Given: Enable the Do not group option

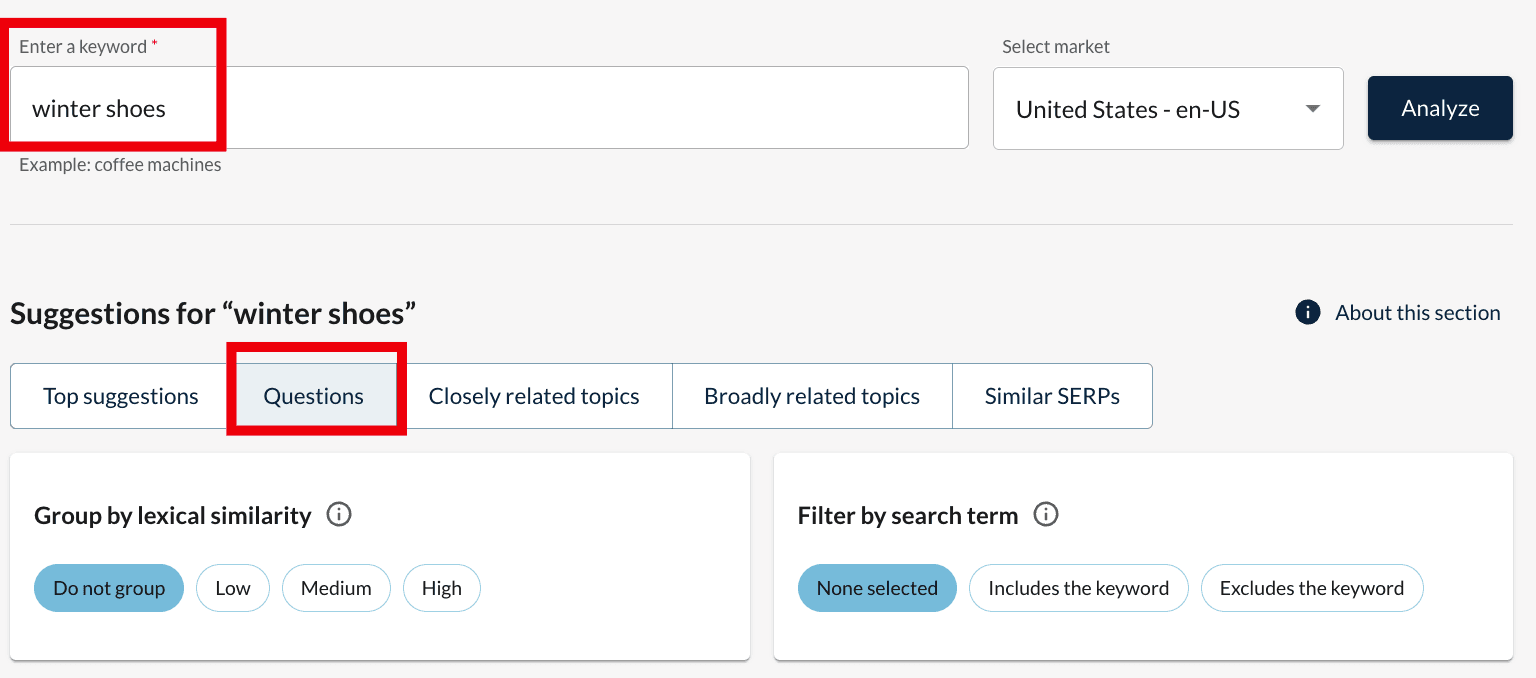Looking at the screenshot, I should [x=108, y=588].
